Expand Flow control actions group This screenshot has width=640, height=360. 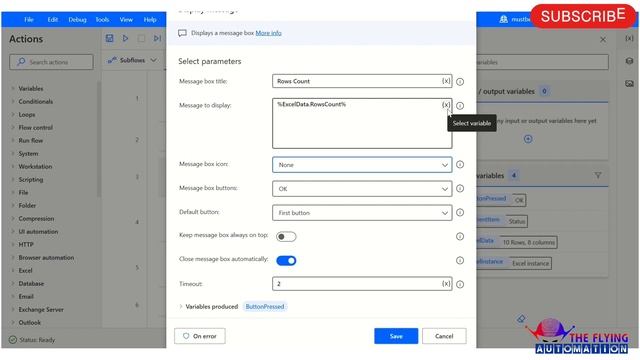pos(13,128)
